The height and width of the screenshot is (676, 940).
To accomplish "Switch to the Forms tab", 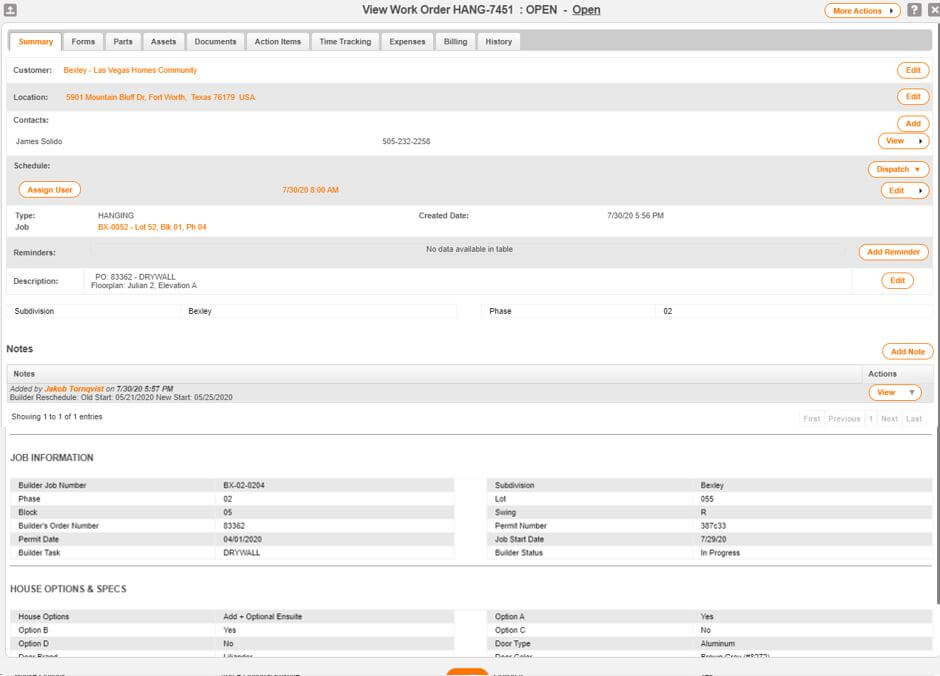I will tap(83, 41).
